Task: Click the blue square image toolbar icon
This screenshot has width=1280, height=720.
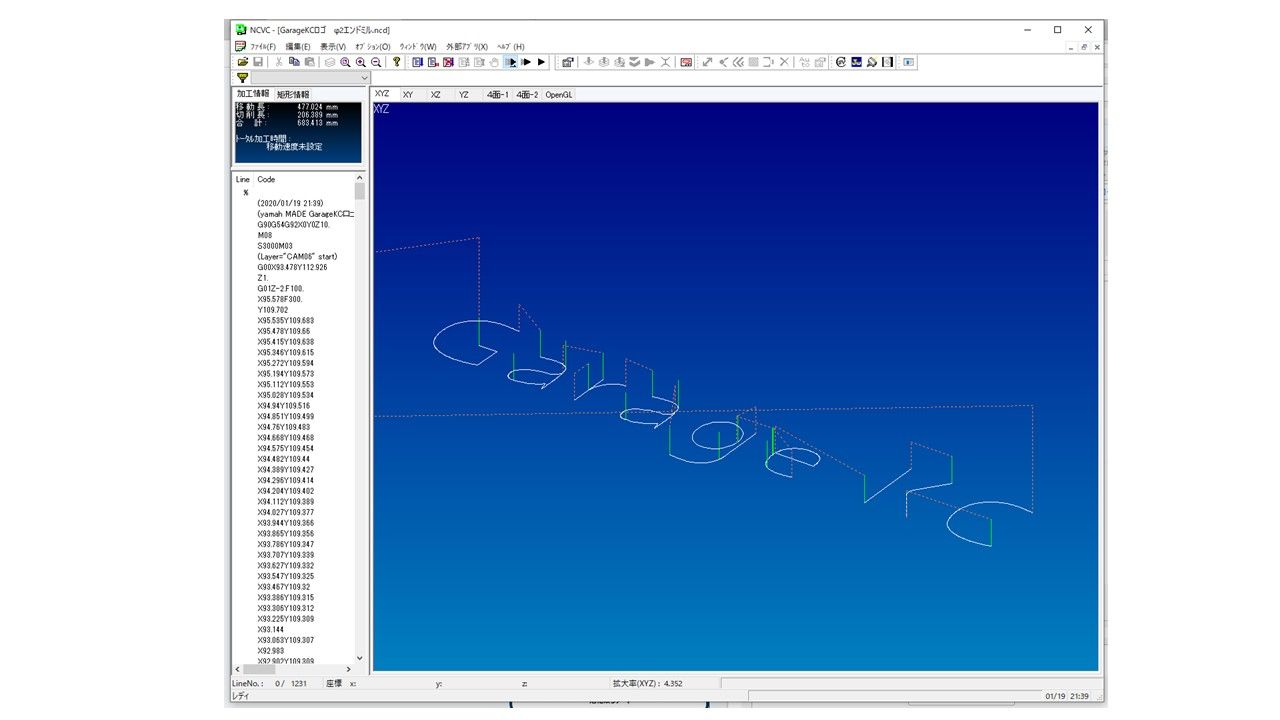Action: click(856, 62)
